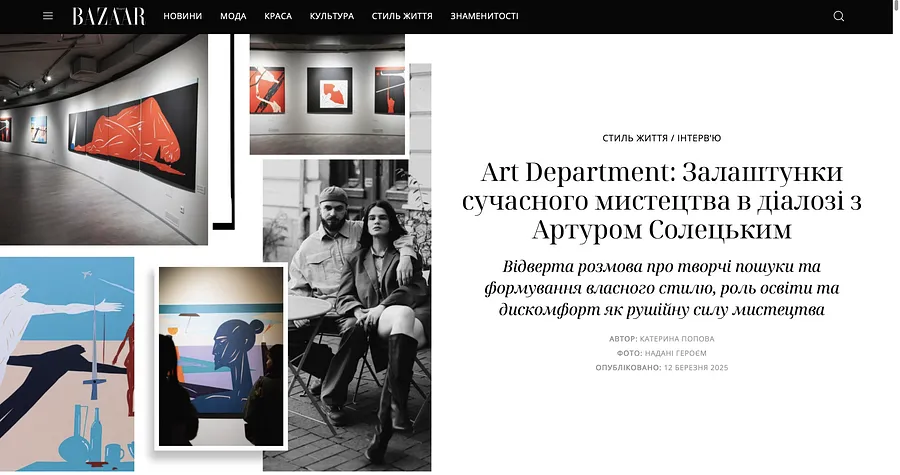Go to Bazaar logo homepage
The image size is (900, 475).
tap(108, 16)
